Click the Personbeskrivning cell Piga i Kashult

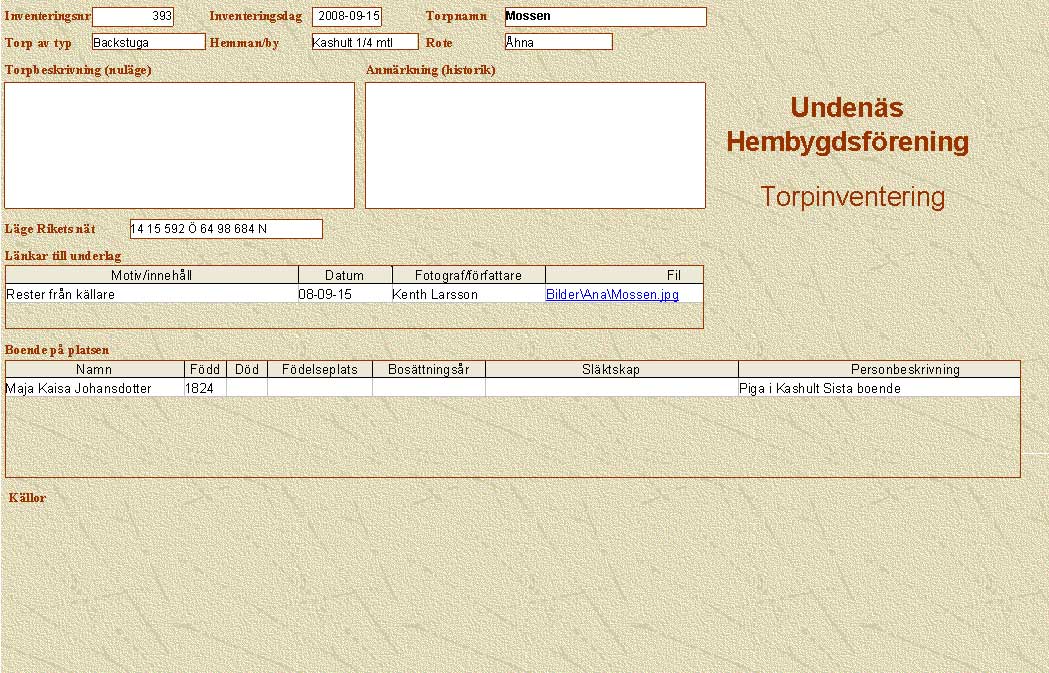click(819, 388)
